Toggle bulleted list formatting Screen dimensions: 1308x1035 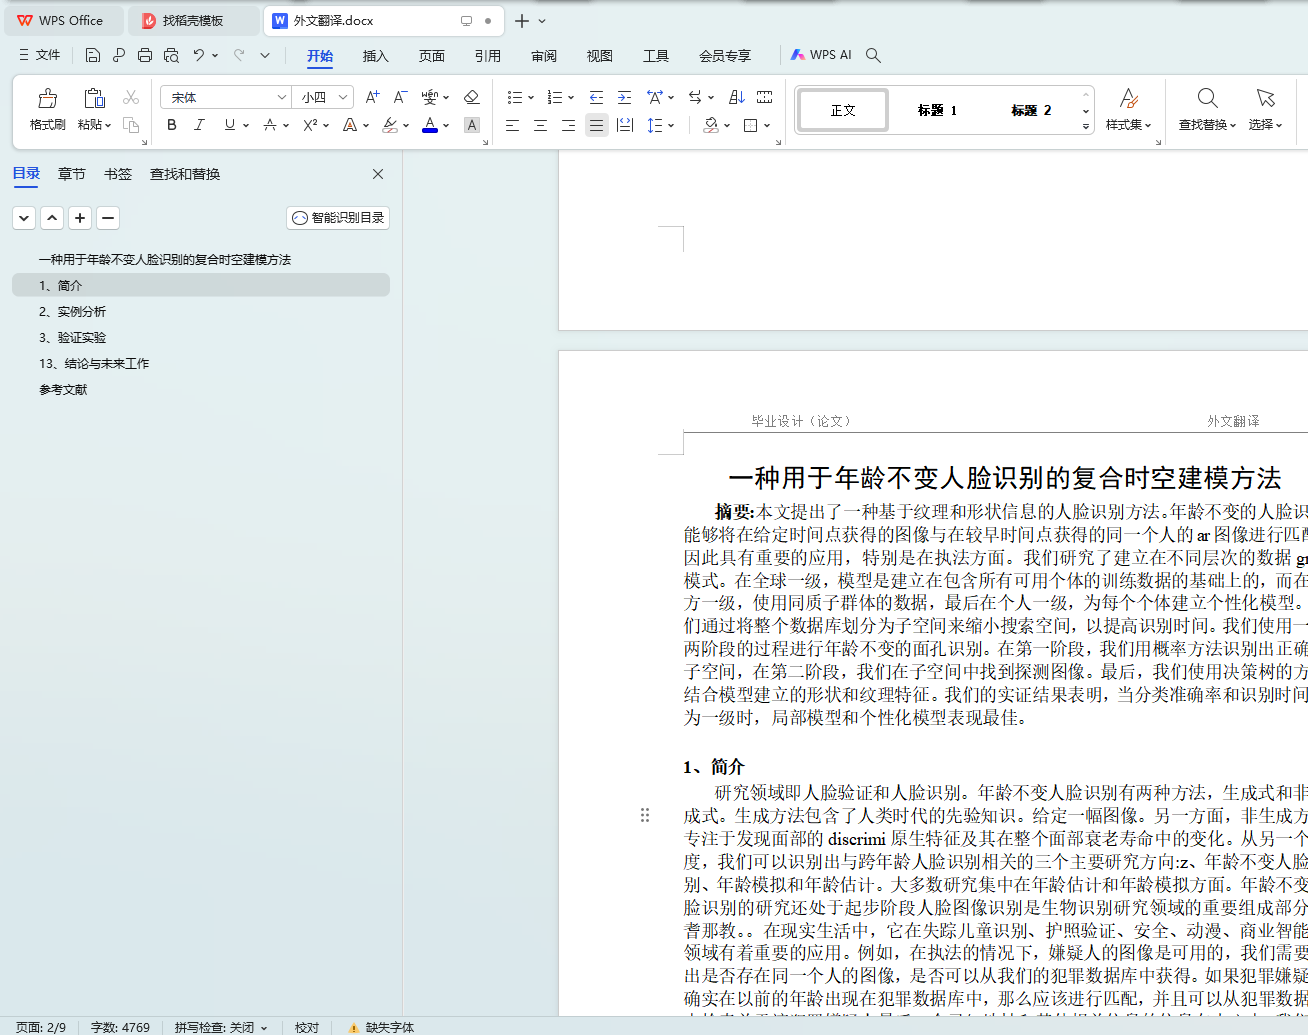(x=515, y=97)
